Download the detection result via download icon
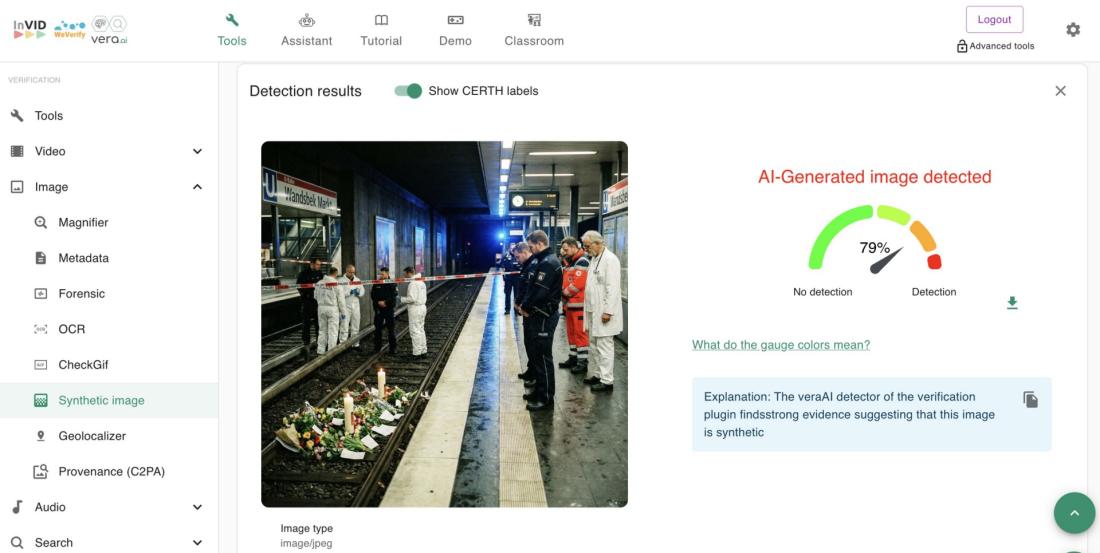 click(x=1012, y=303)
